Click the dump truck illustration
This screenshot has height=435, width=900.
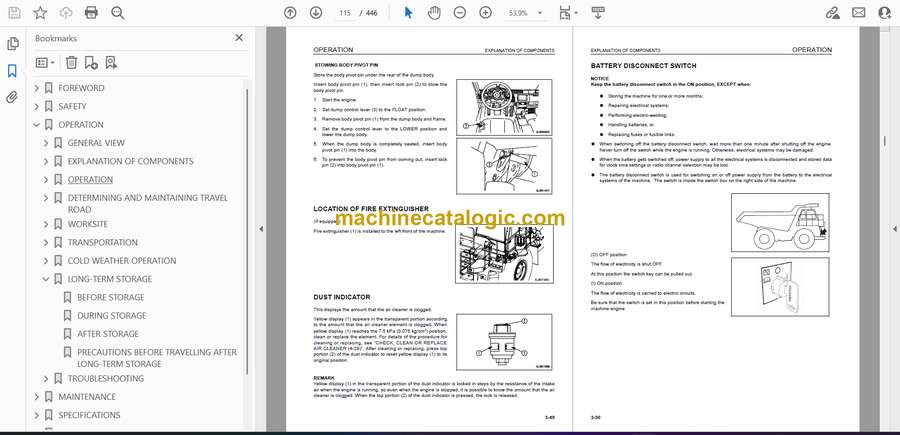point(780,223)
